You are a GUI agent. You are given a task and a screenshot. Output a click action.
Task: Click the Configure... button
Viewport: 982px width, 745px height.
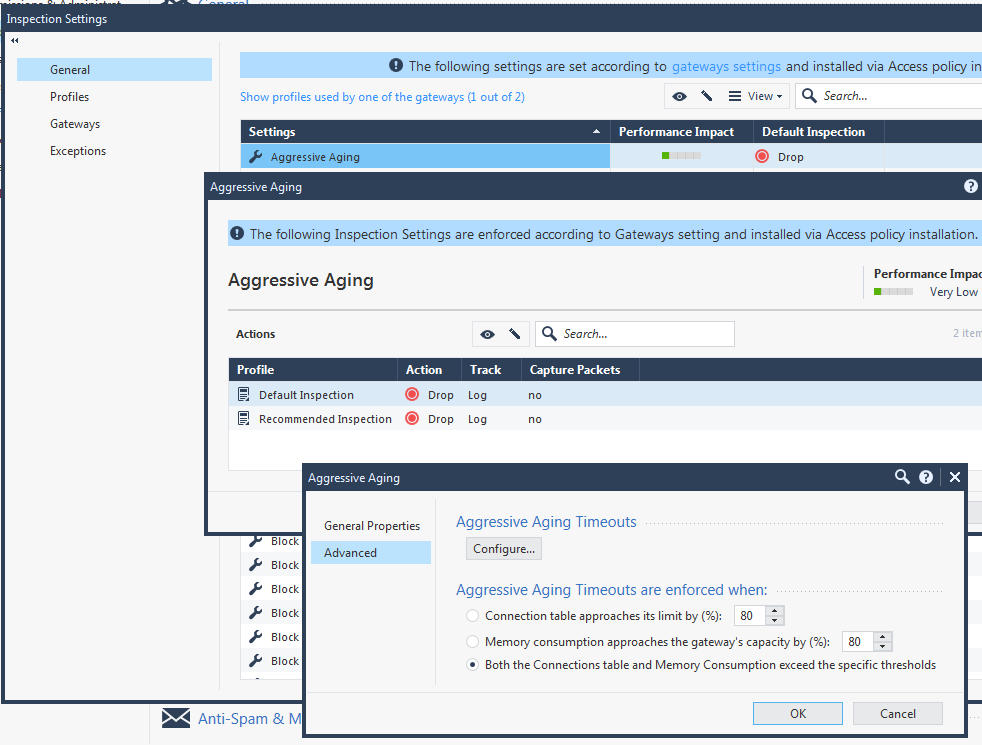pos(505,549)
